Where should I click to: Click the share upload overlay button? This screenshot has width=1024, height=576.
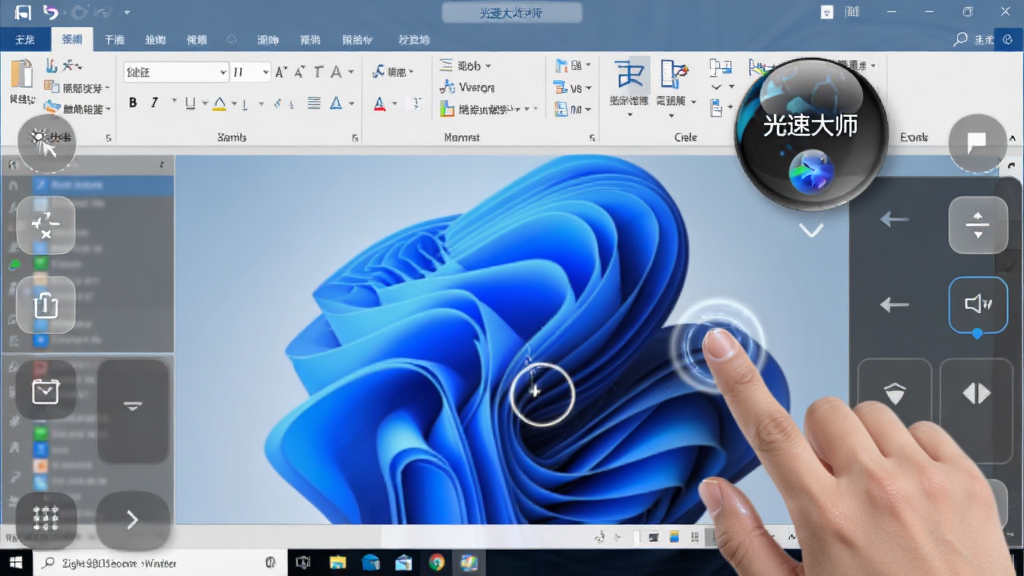(x=46, y=305)
